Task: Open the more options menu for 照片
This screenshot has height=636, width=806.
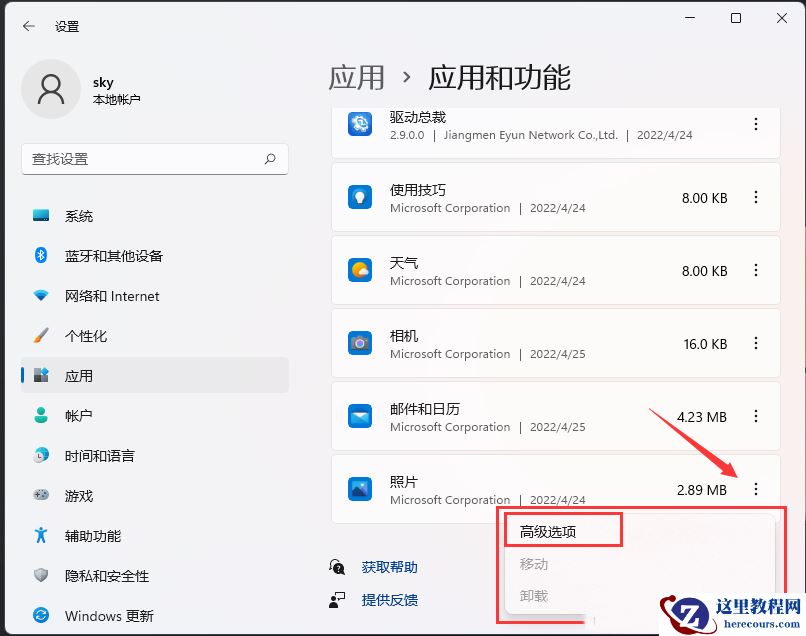Action: (757, 489)
